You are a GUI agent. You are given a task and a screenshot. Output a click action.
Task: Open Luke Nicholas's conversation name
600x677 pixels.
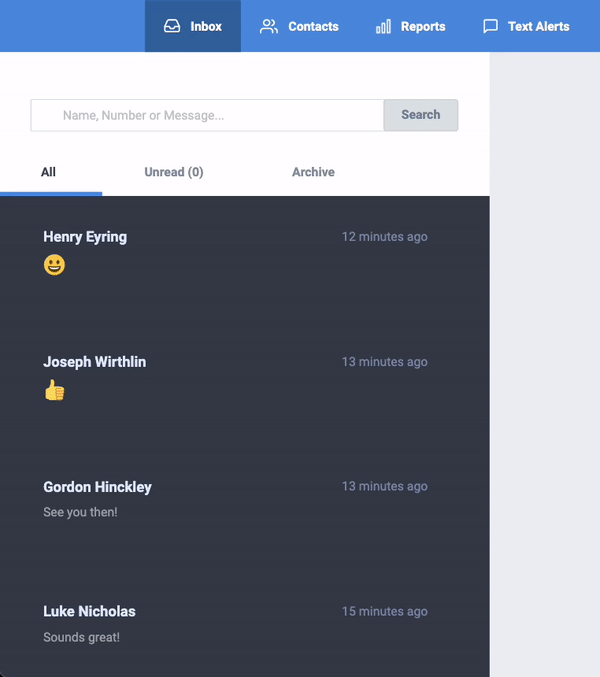89,611
